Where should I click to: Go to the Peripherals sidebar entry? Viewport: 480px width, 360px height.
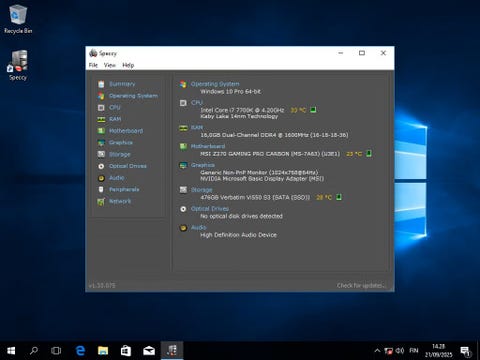click(124, 189)
